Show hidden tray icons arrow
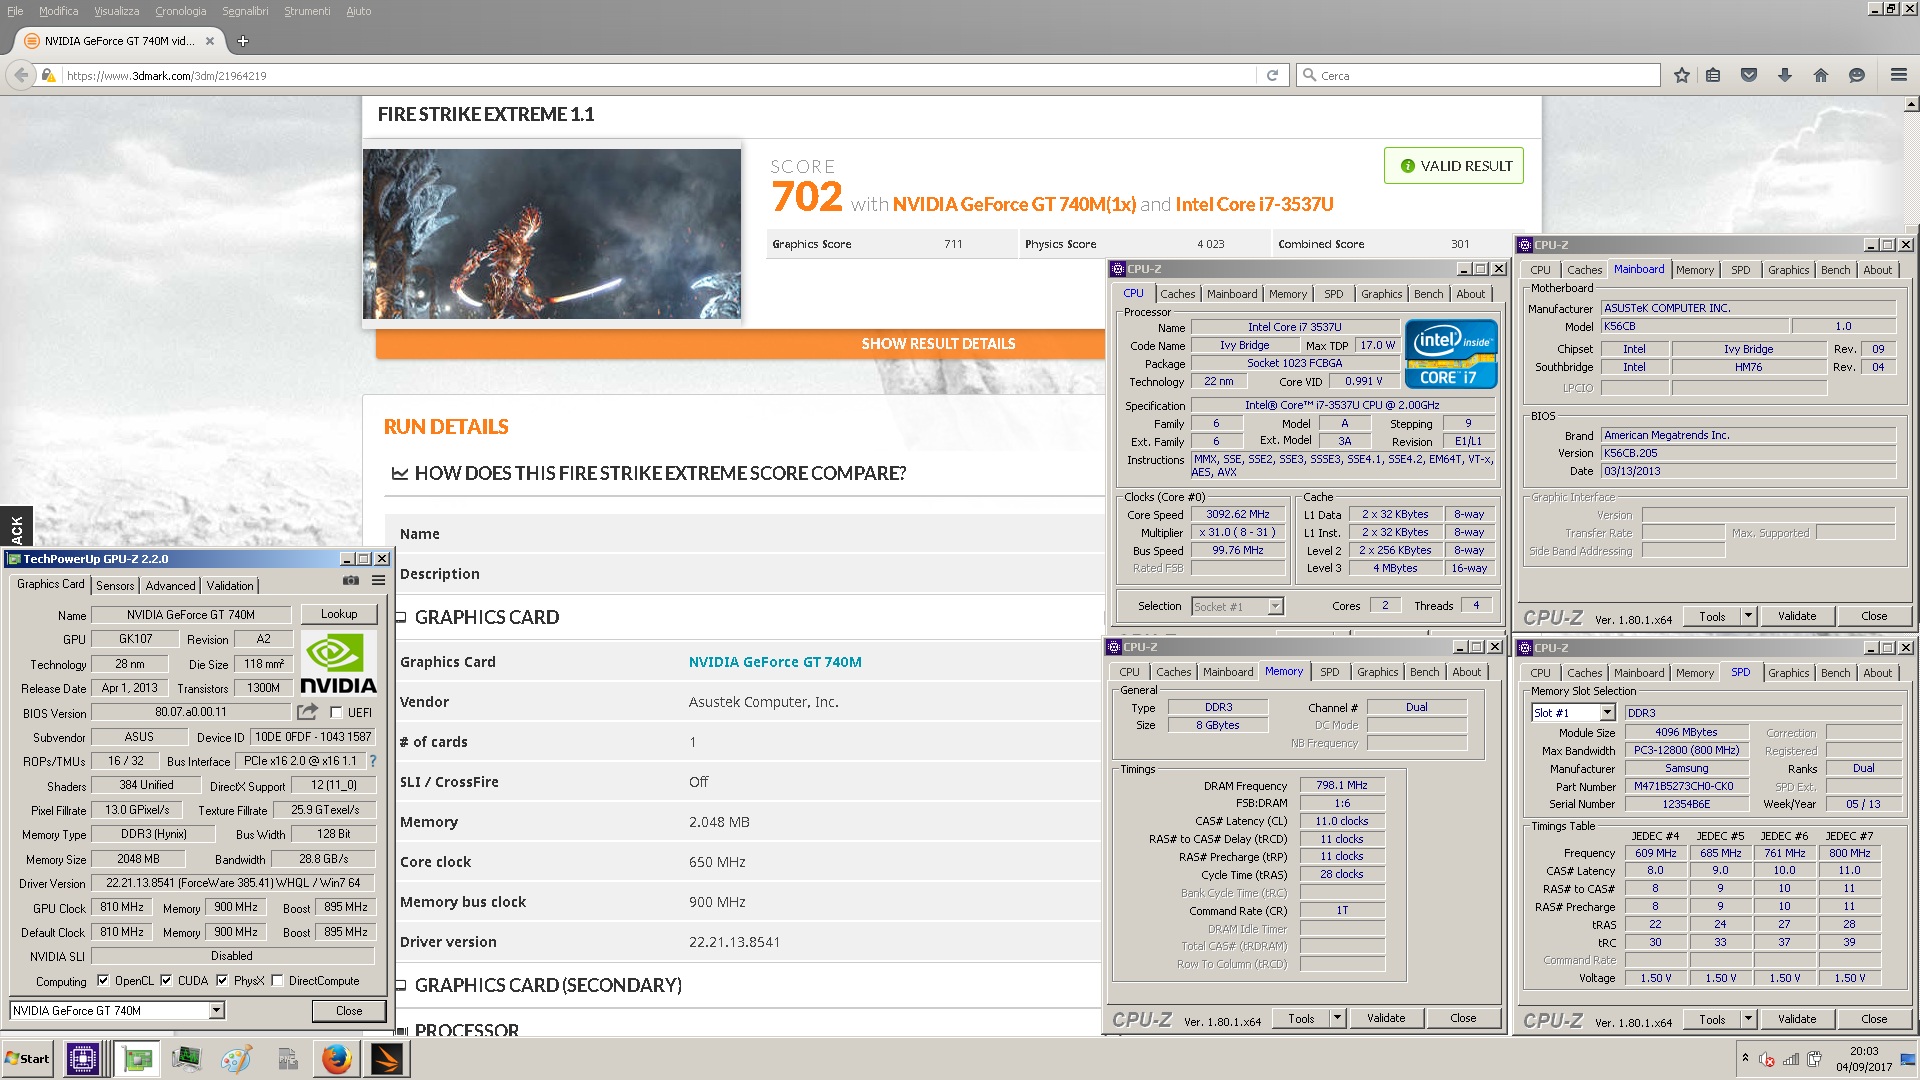1920x1080 pixels. click(1745, 1057)
